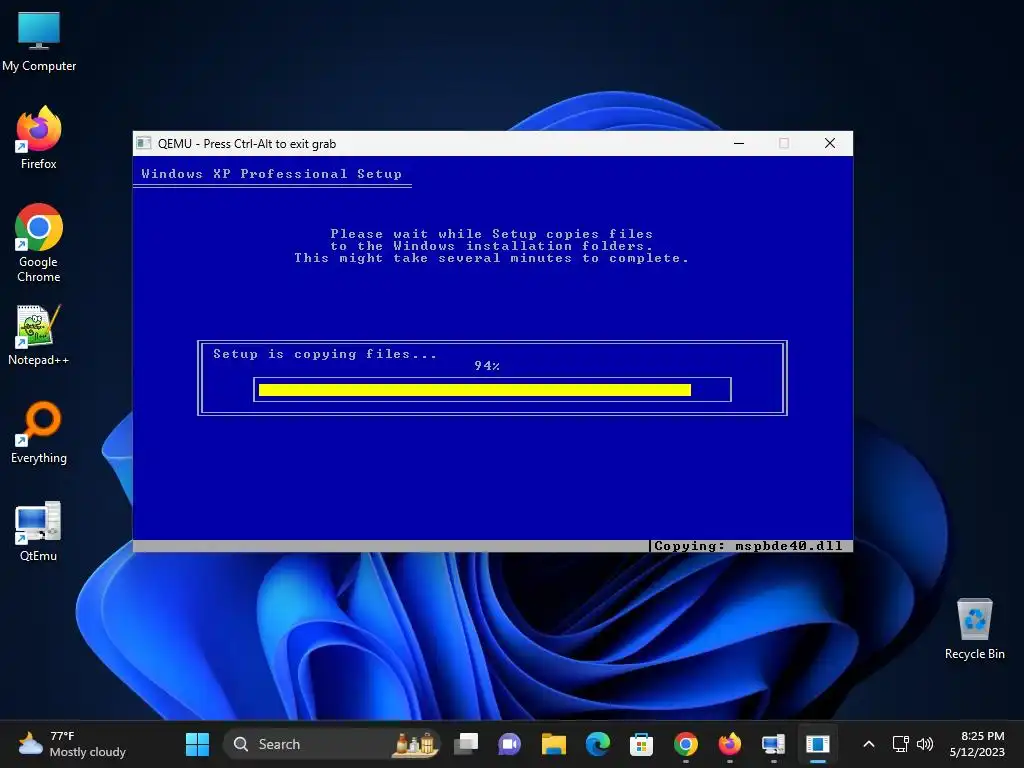Select the Notepad++ desktop shortcut

pyautogui.click(x=39, y=334)
